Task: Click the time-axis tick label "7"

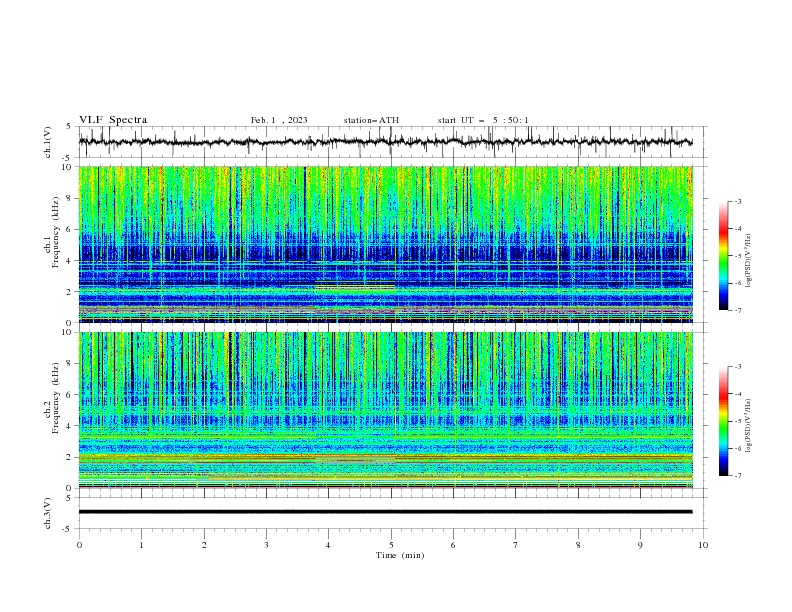Action: tap(516, 545)
